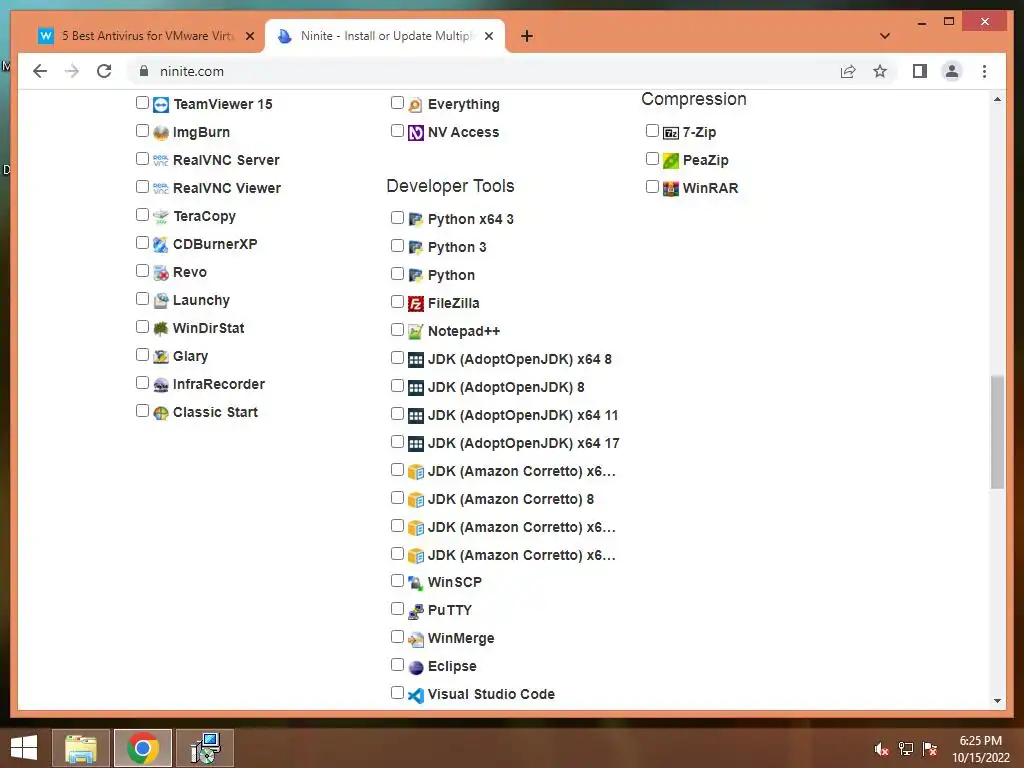Open File Explorer from the taskbar
Image resolution: width=1024 pixels, height=768 pixels.
click(x=81, y=748)
